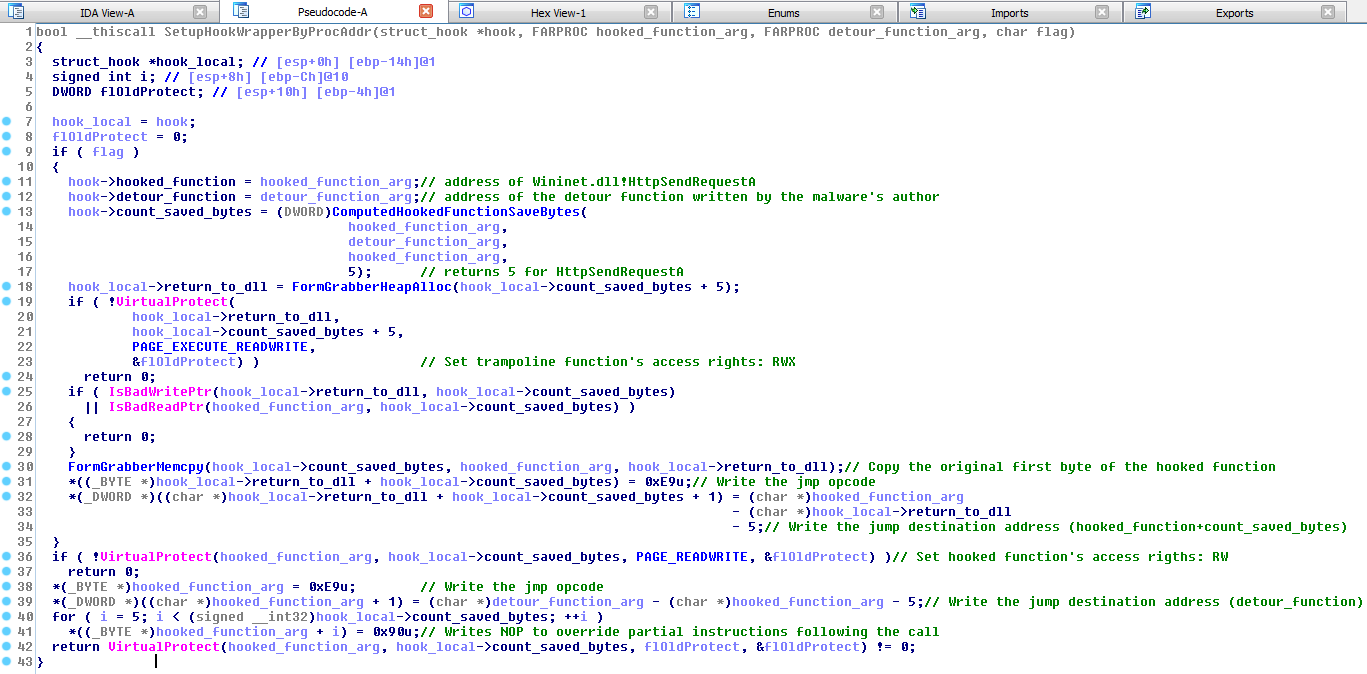Select PAGE_EXECUTE_READWRITE constant on line 22
Viewport: 1367px width, 674px height.
[x=220, y=347]
